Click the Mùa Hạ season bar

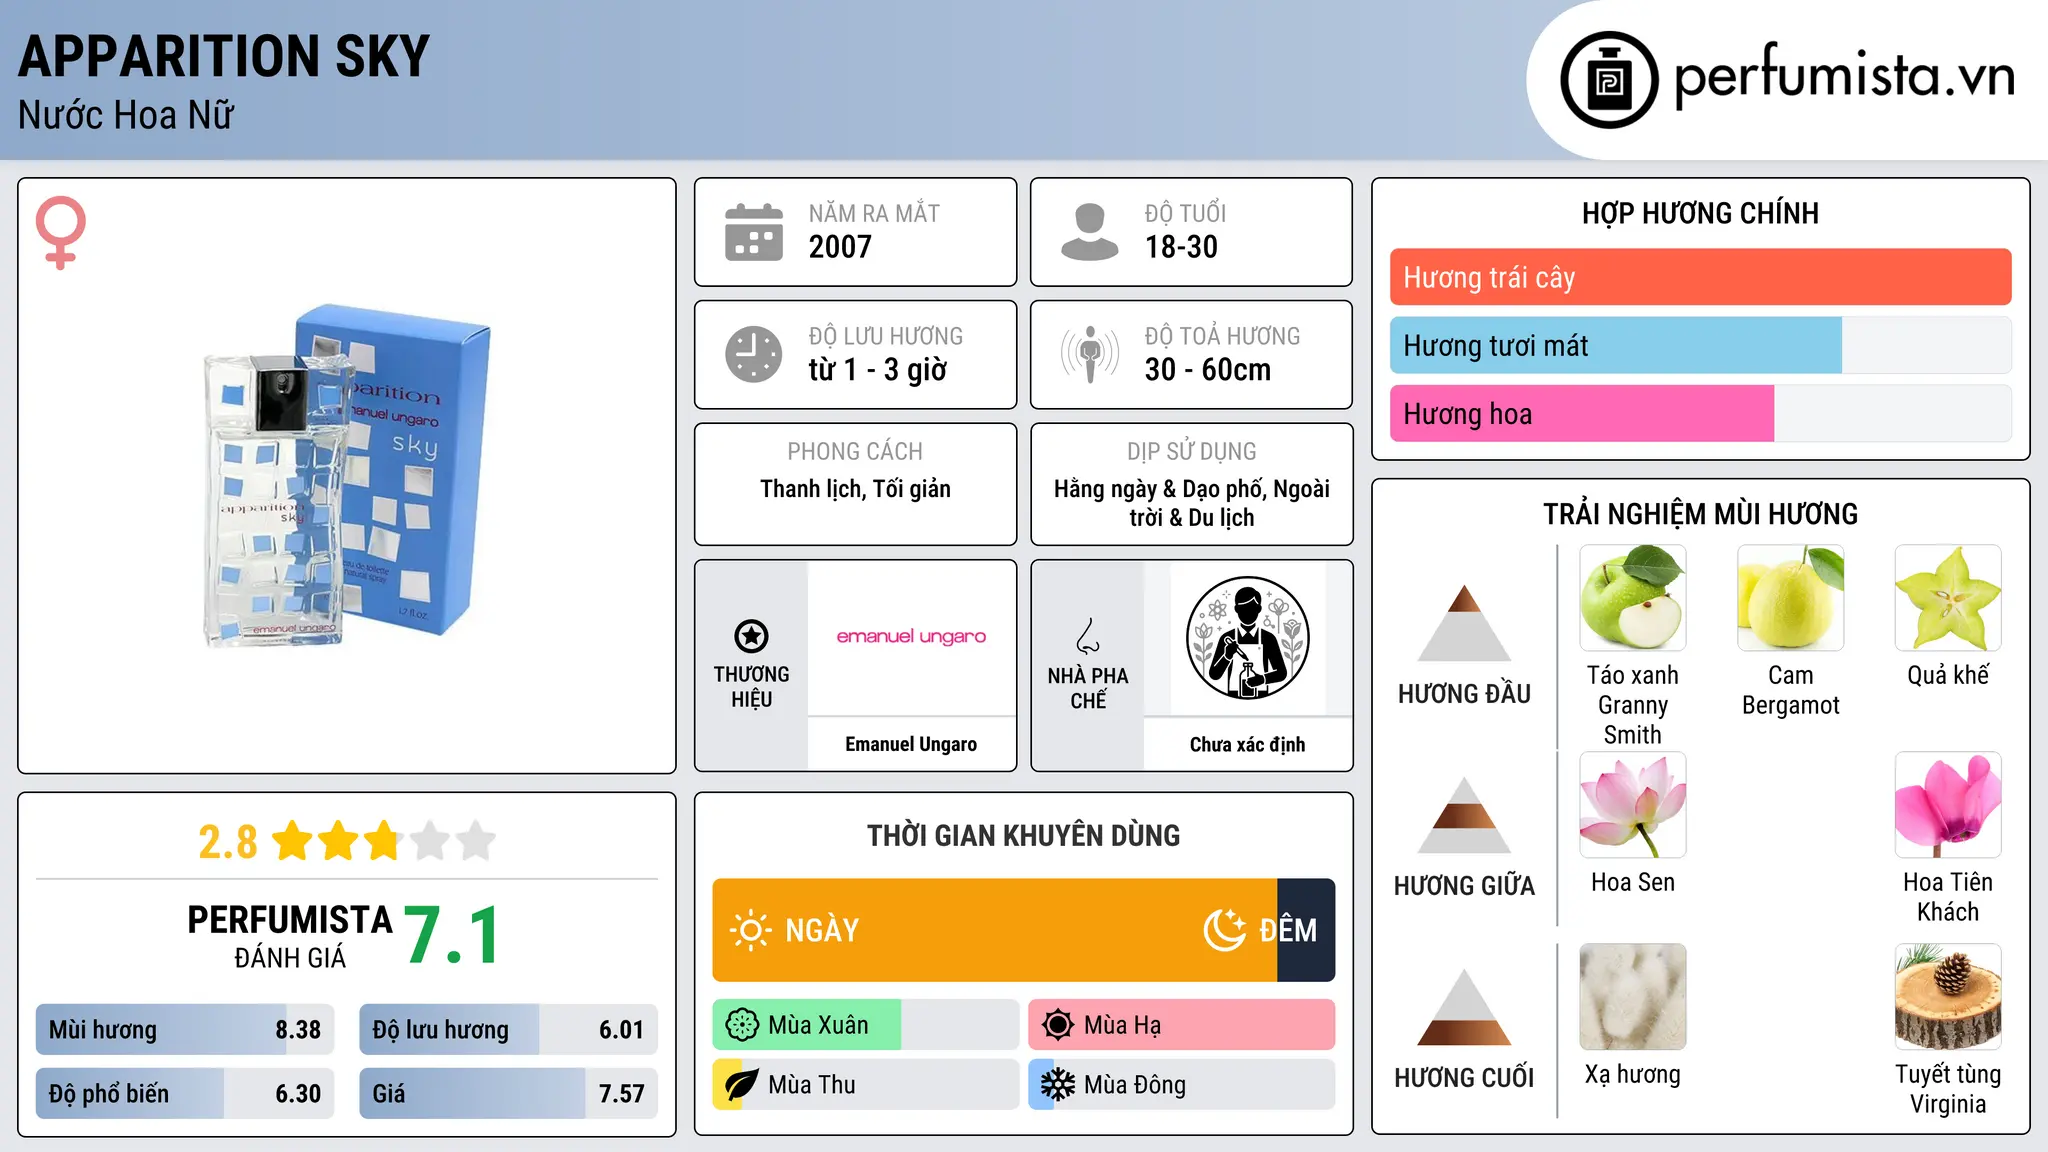1182,1025
